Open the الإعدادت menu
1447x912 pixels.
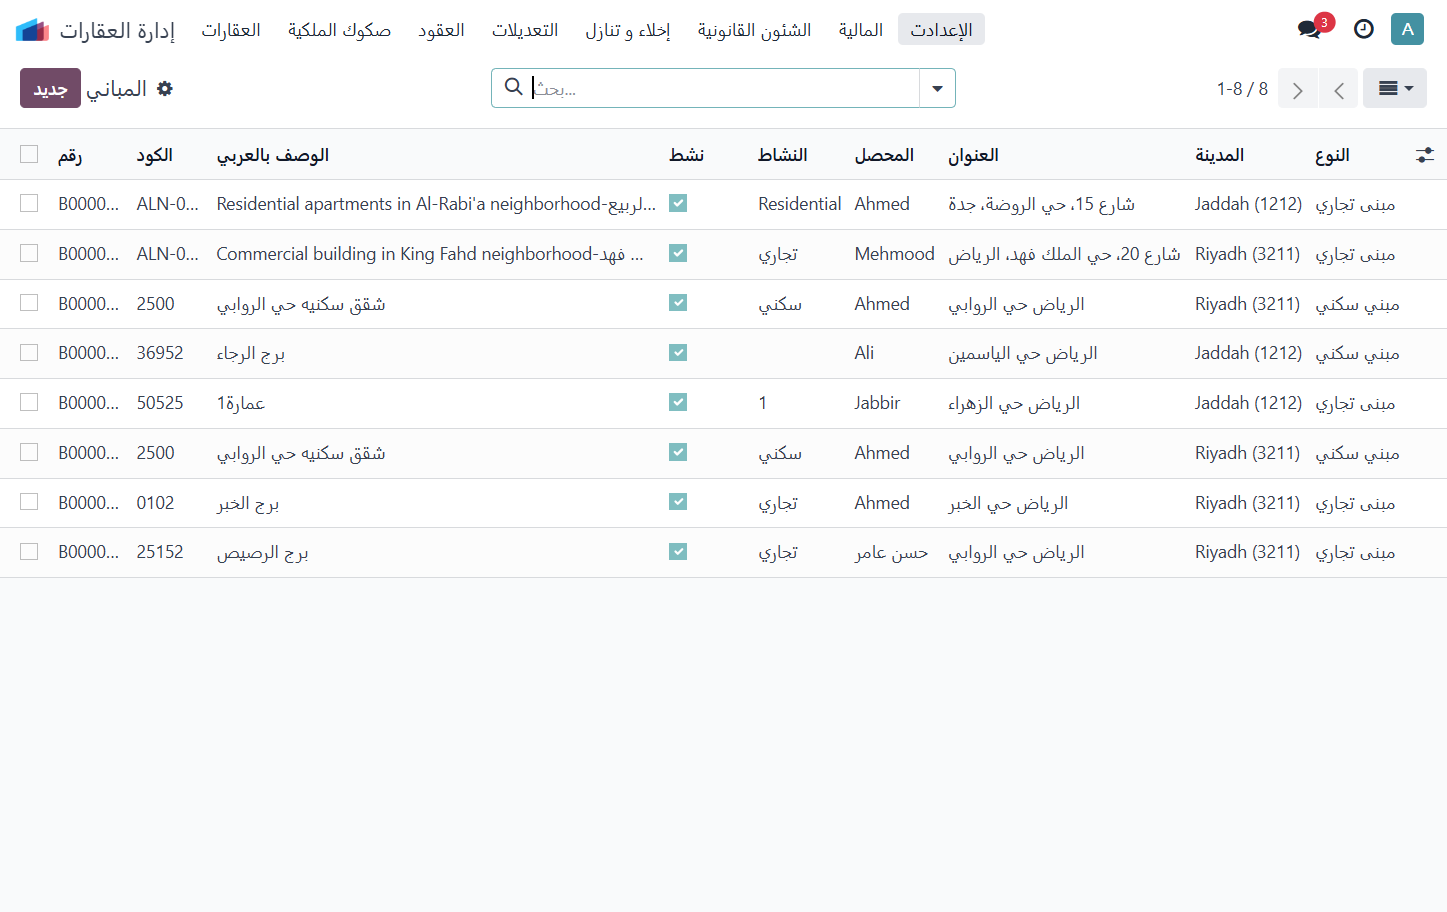(941, 30)
